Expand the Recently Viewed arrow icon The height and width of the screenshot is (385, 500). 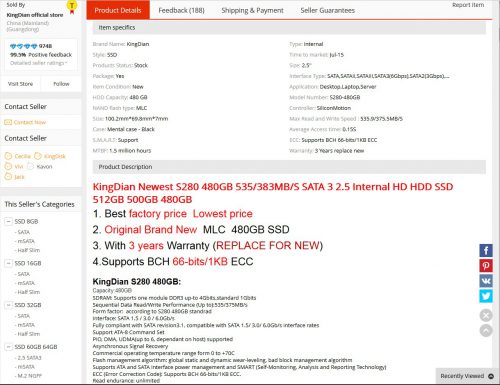[x=491, y=376]
